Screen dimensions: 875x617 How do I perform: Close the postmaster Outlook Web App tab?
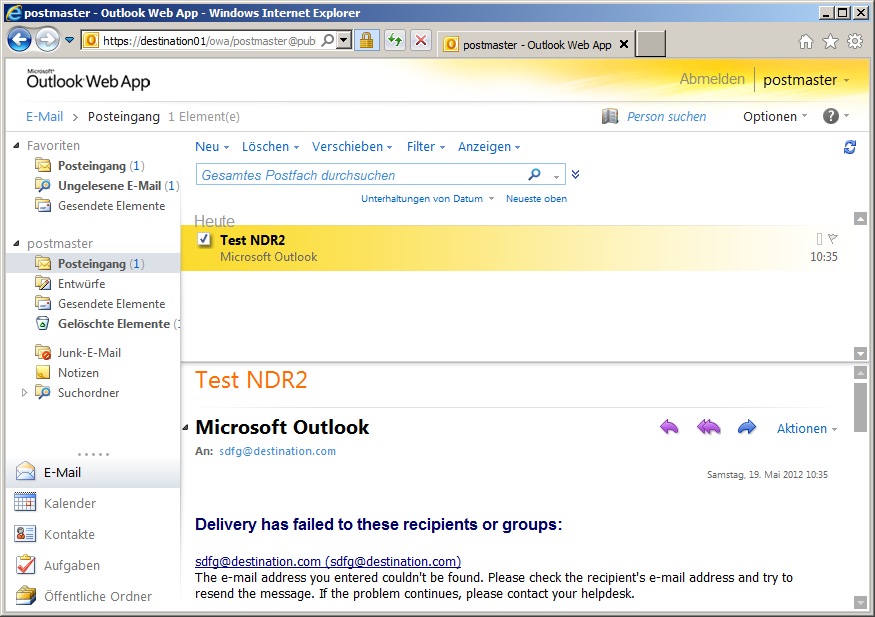tap(624, 44)
